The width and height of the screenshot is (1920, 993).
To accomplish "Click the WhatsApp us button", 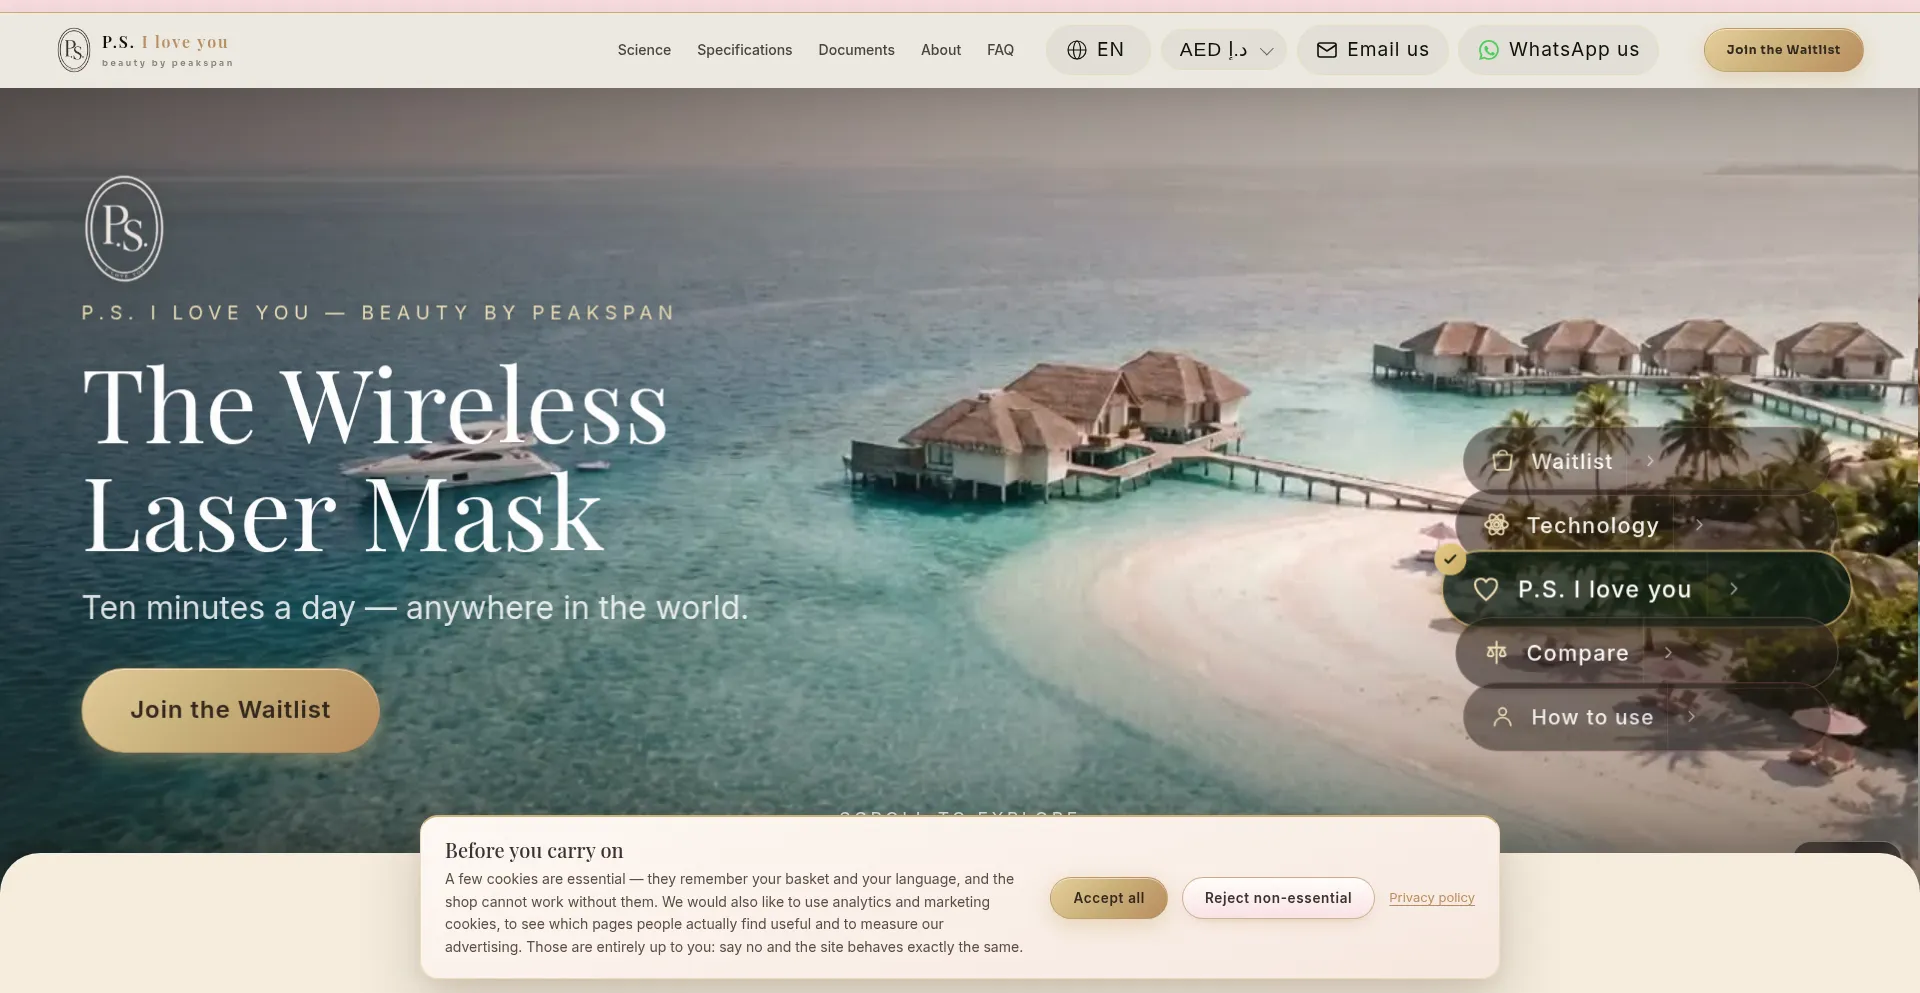I will pyautogui.click(x=1558, y=50).
